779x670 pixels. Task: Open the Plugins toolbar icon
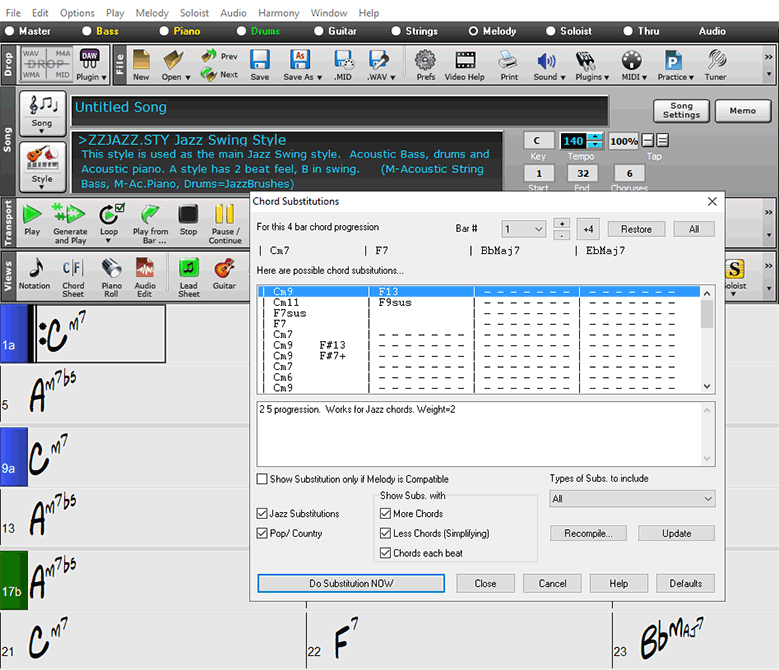pyautogui.click(x=586, y=61)
